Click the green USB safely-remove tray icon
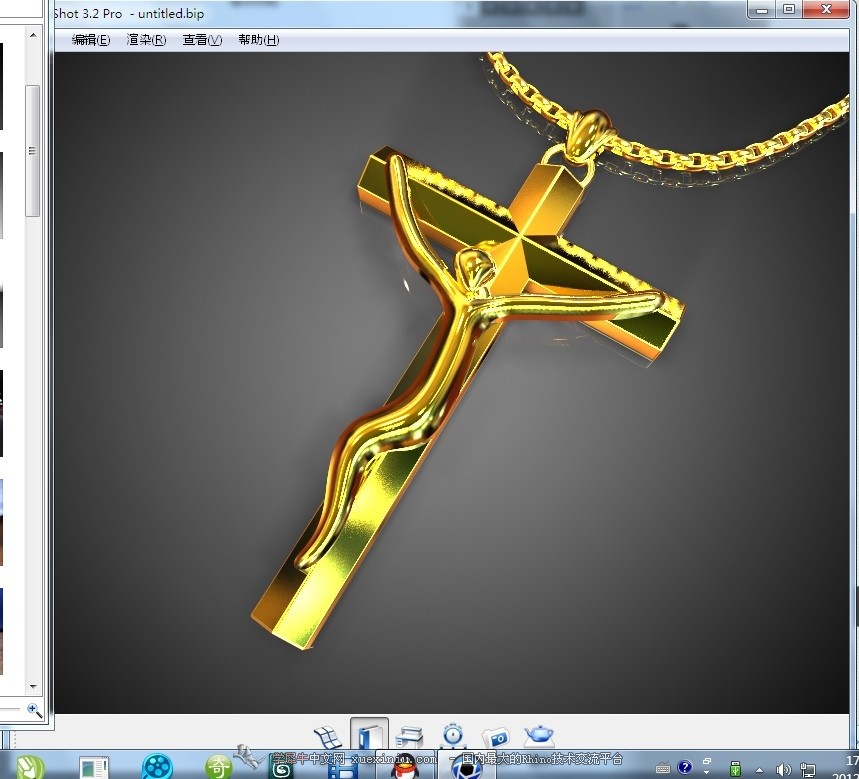This screenshot has height=779, width=859. 735,769
